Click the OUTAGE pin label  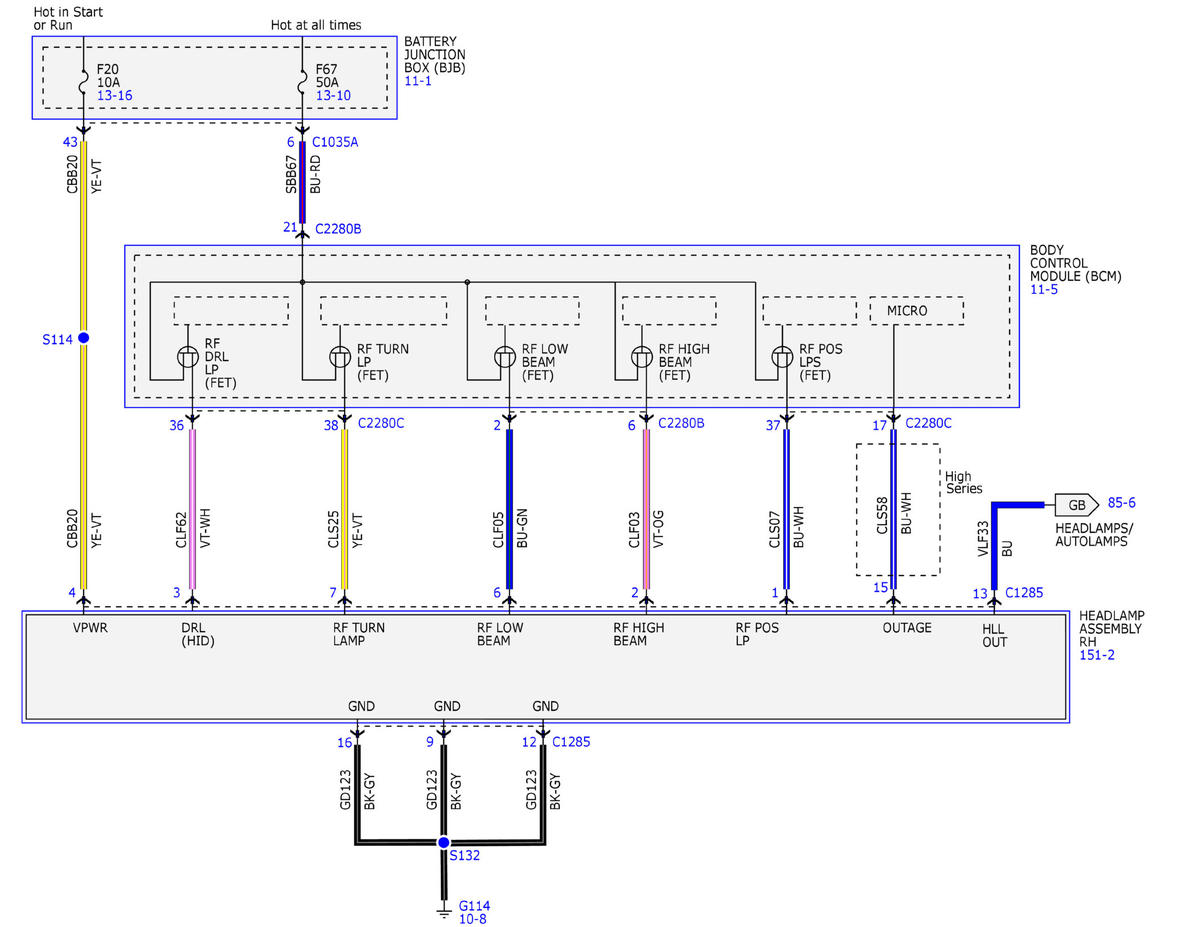coord(907,628)
